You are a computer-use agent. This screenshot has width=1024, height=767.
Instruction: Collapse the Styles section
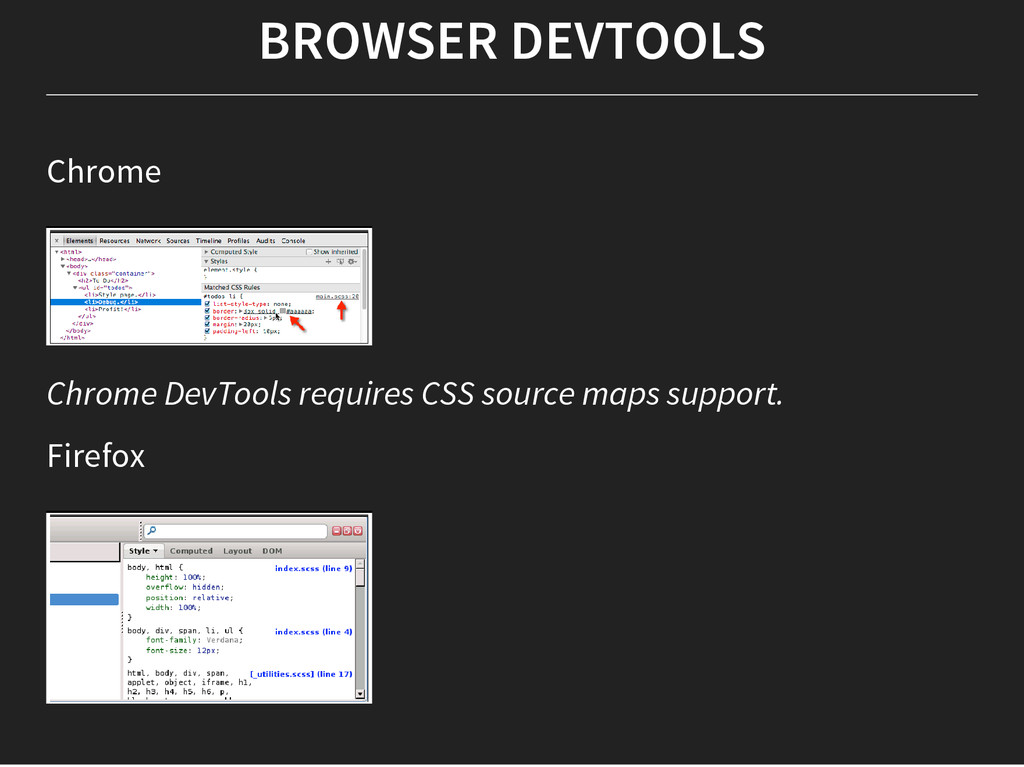pos(206,261)
